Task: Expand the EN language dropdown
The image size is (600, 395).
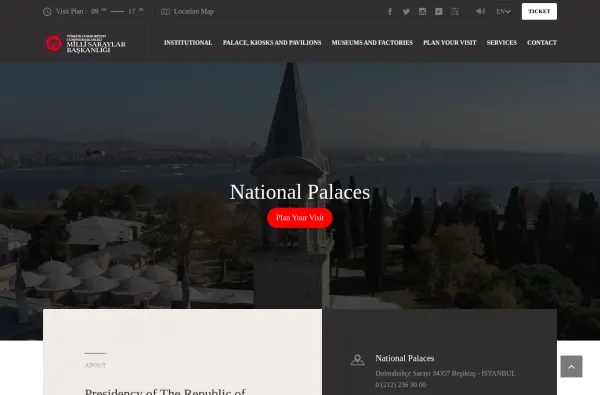Action: click(503, 11)
